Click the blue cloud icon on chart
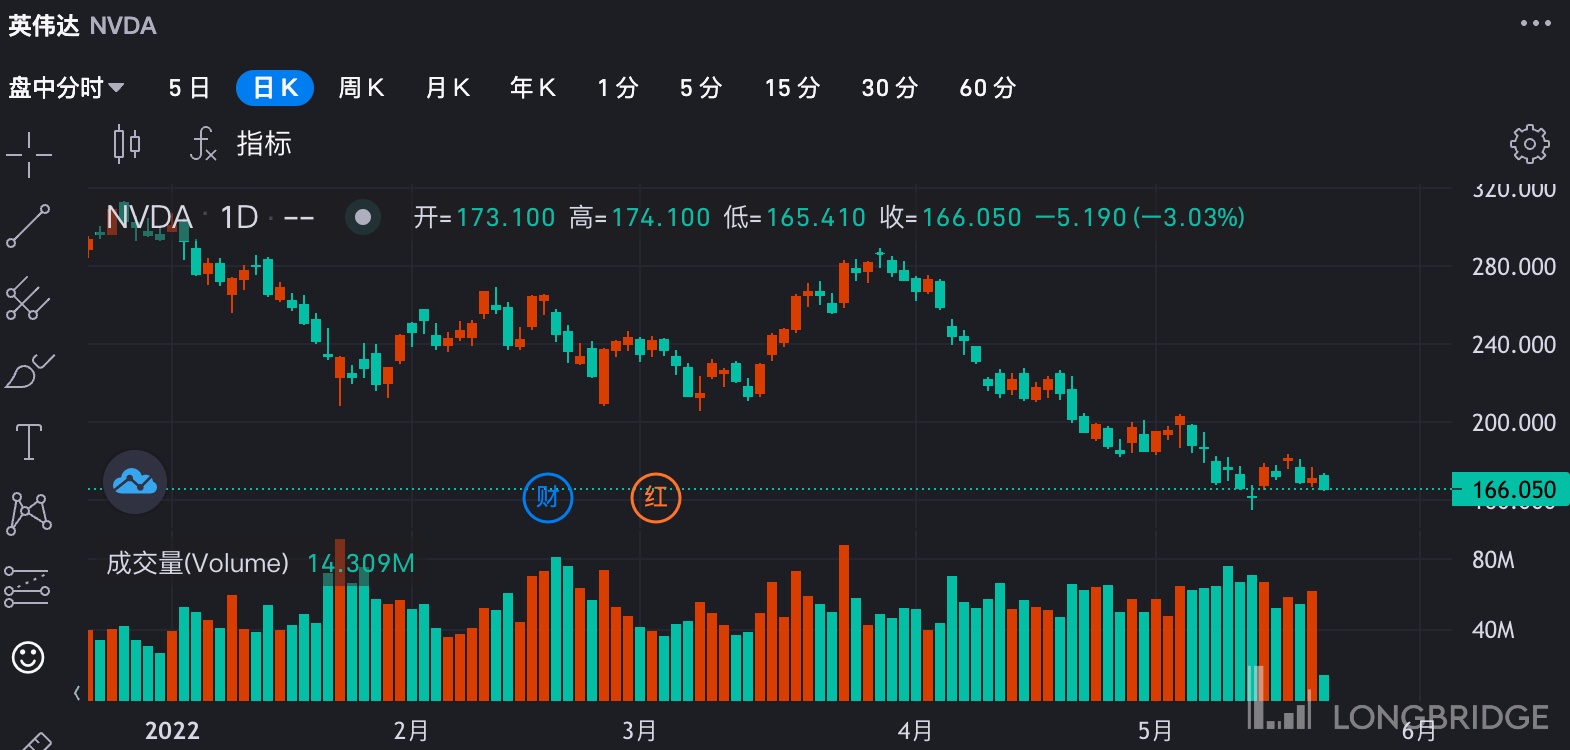Image resolution: width=1570 pixels, height=750 pixels. [135, 482]
